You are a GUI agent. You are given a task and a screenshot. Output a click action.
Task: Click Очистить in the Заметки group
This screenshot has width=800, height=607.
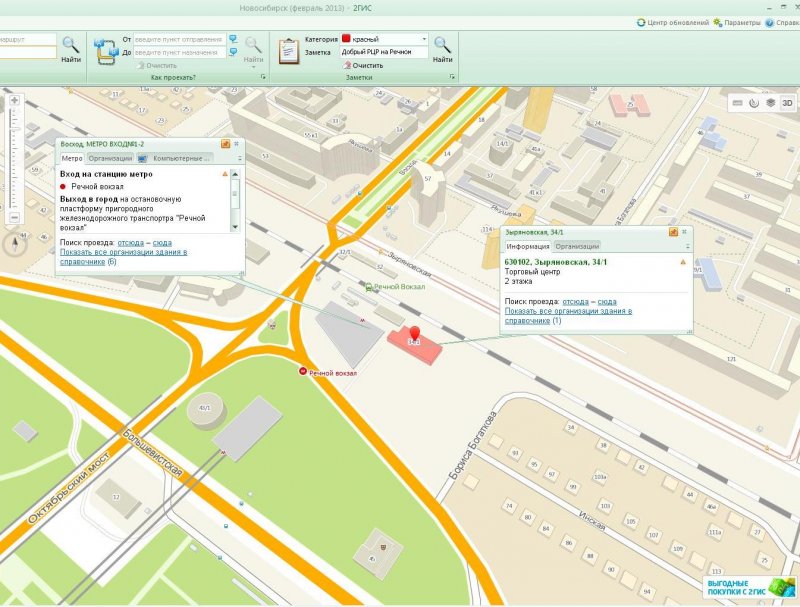(x=363, y=65)
